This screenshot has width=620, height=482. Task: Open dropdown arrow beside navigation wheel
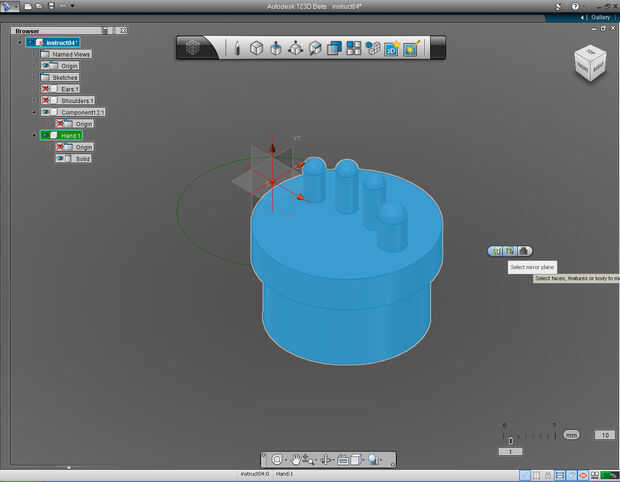click(x=285, y=460)
